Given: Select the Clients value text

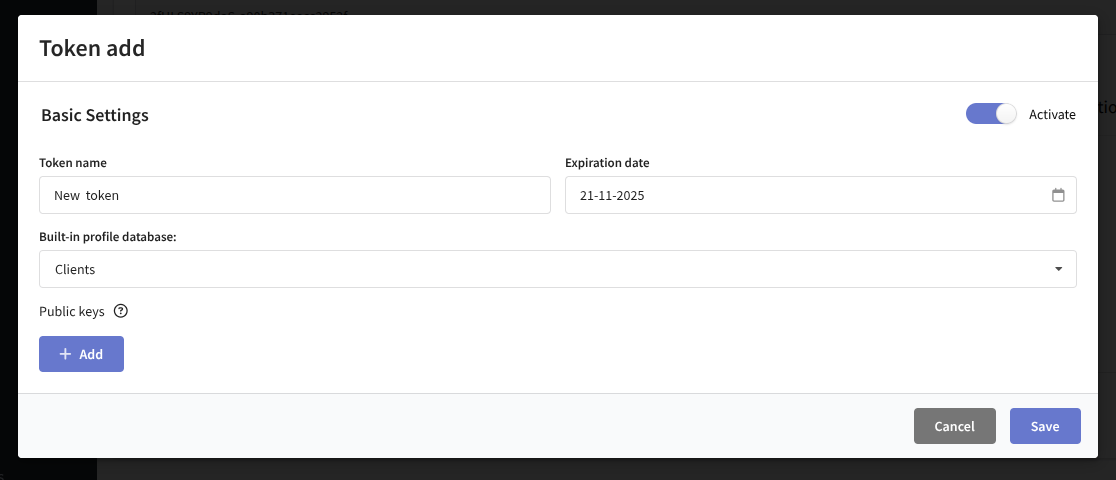Looking at the screenshot, I should click(75, 269).
